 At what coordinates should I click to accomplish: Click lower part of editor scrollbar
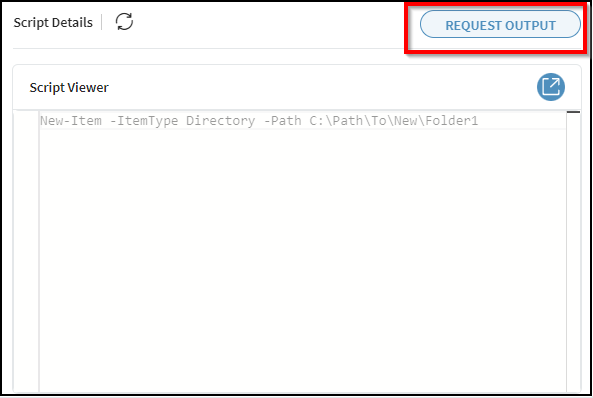point(573,340)
